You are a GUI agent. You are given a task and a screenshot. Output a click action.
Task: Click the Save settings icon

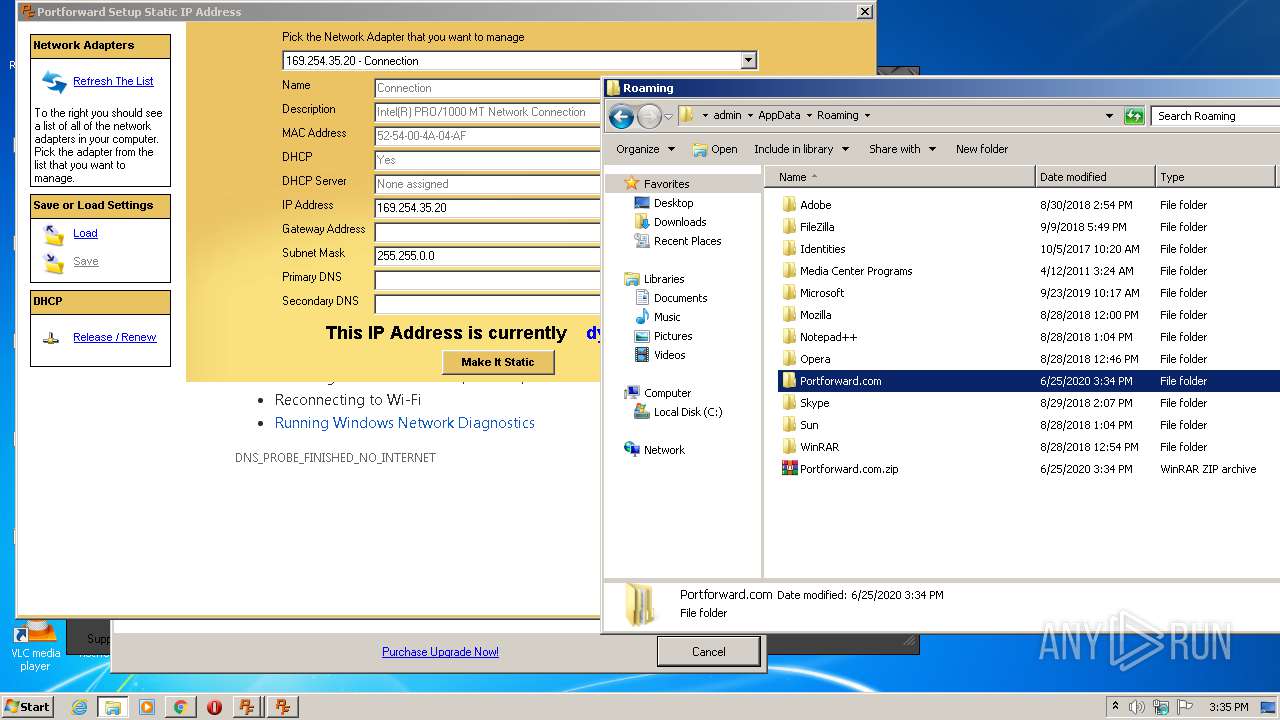53,263
